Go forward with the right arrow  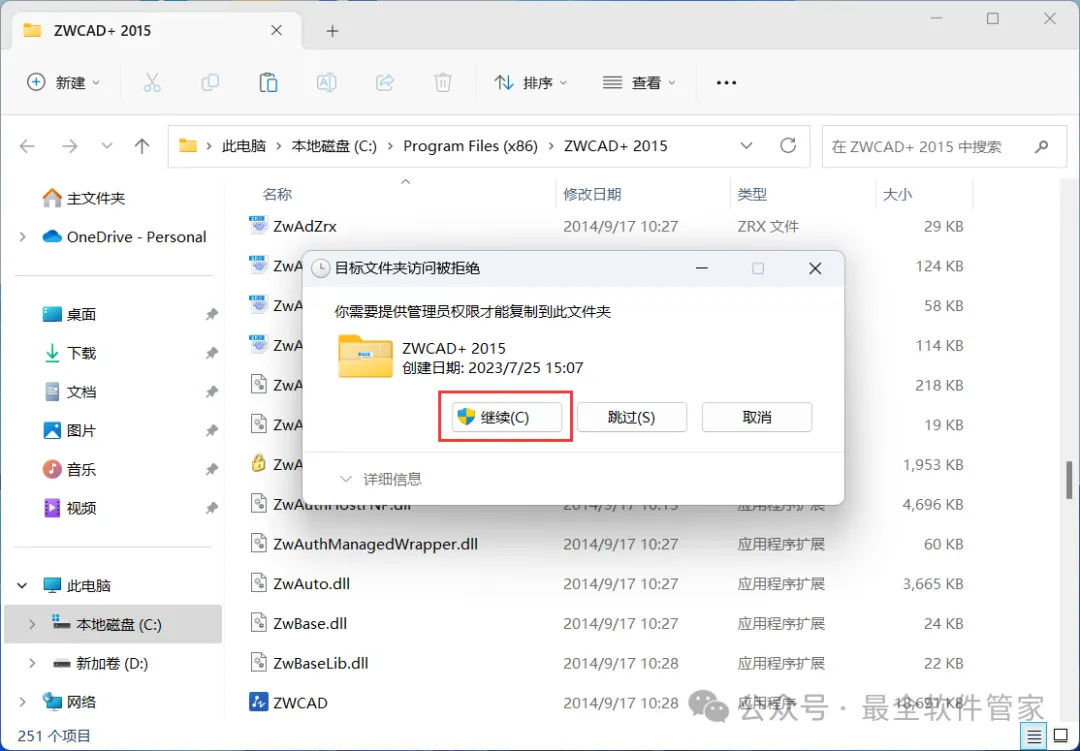click(x=70, y=146)
